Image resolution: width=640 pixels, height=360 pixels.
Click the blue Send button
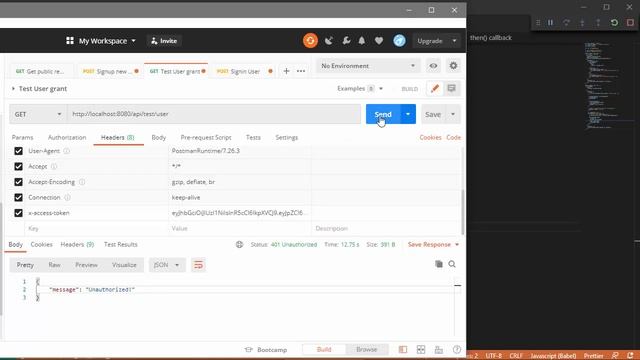[x=383, y=114]
